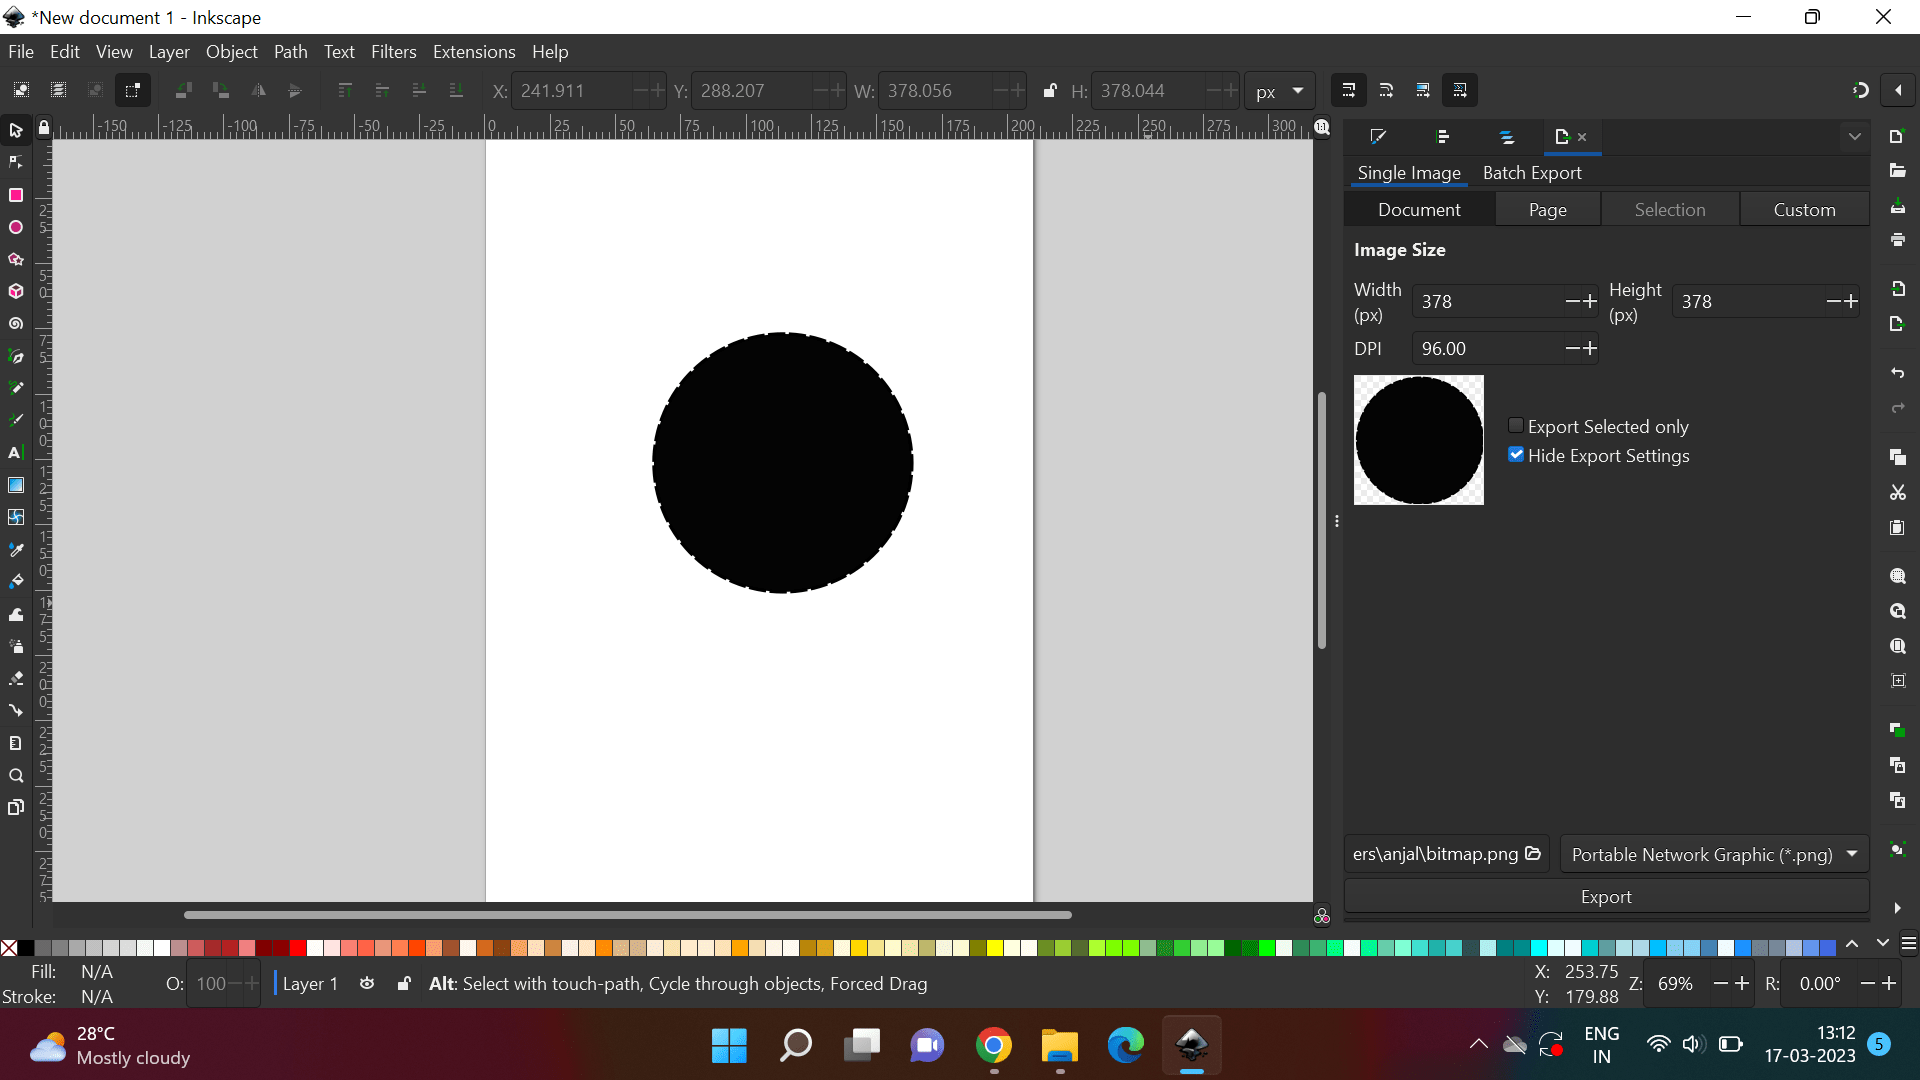Pick the red swatch in palette
Image resolution: width=1920 pixels, height=1080 pixels.
pyautogui.click(x=298, y=948)
